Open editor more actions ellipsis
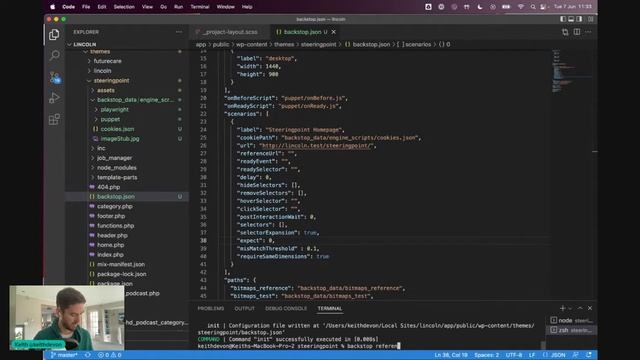The width and height of the screenshot is (640, 360). (x=588, y=32)
